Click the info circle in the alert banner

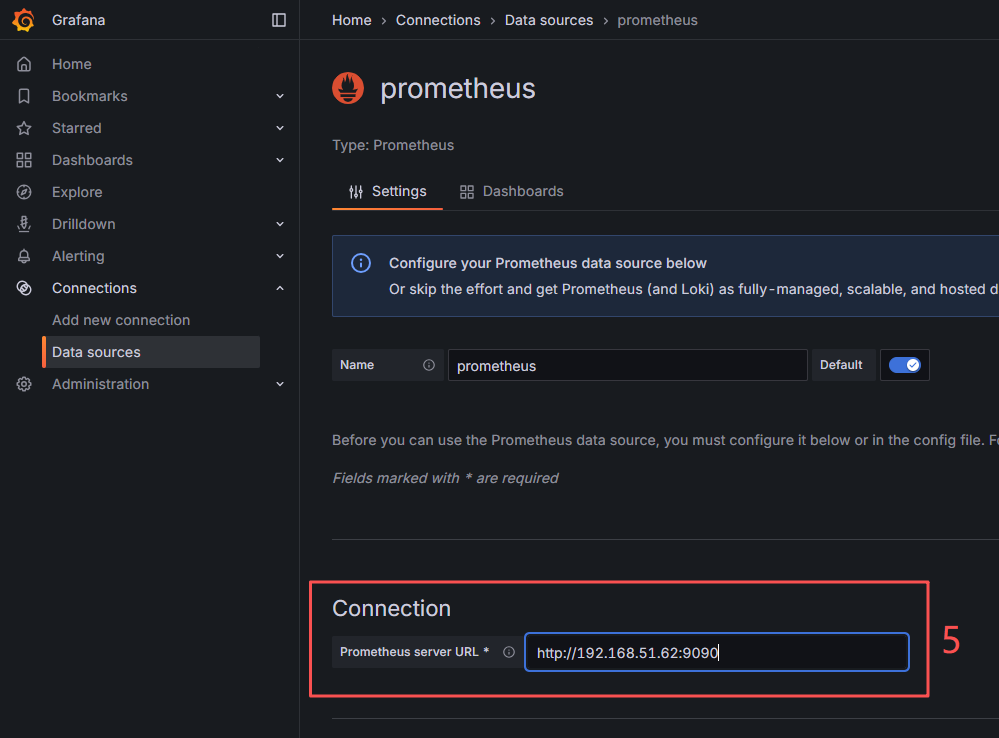(x=361, y=263)
